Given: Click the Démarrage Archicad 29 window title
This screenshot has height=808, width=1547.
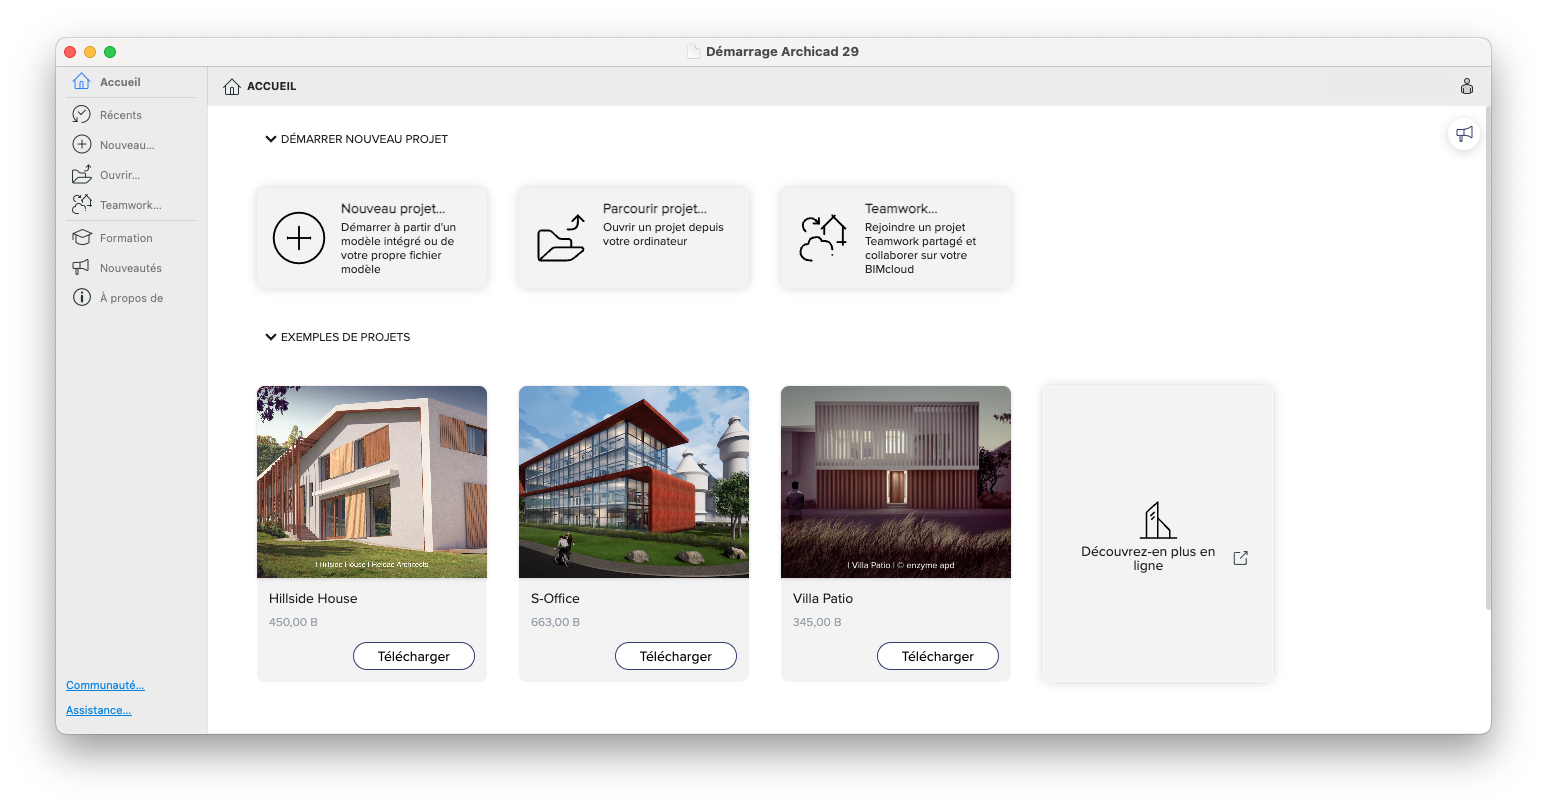Looking at the screenshot, I should 782,51.
